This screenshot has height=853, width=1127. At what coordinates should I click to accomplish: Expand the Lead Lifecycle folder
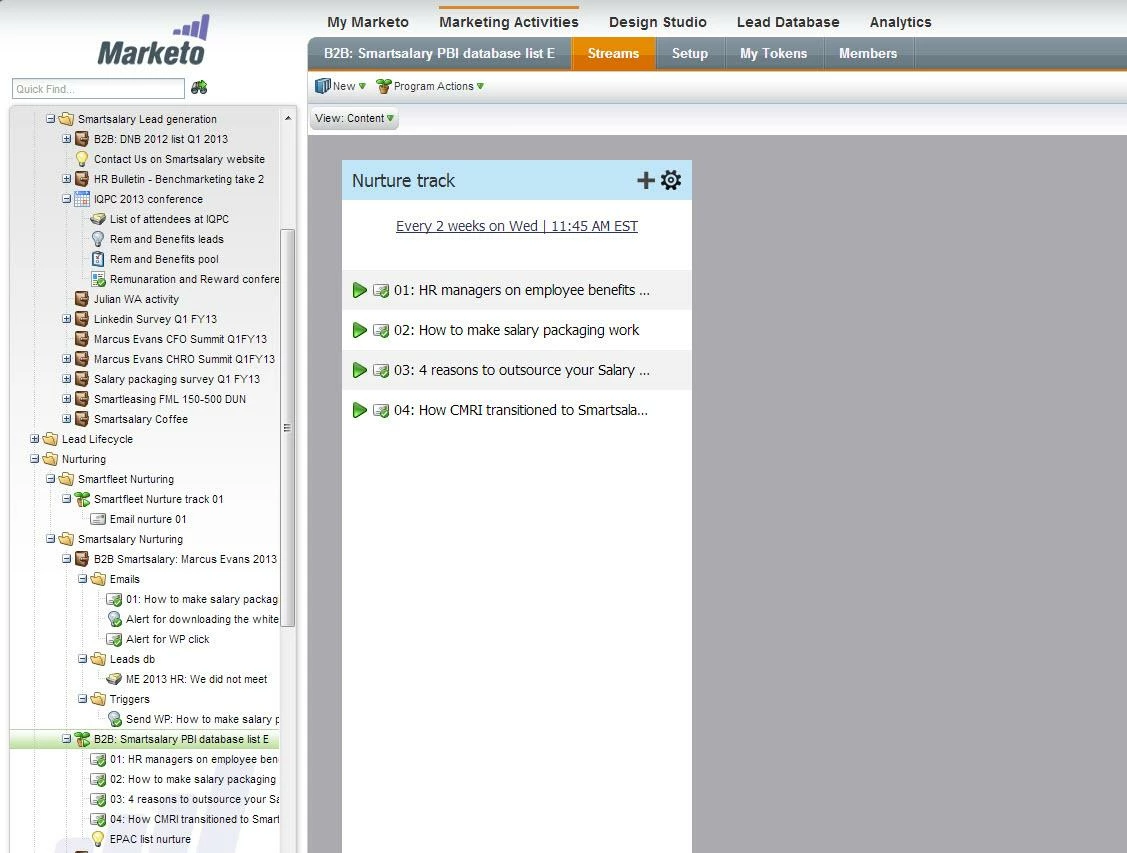click(34, 439)
